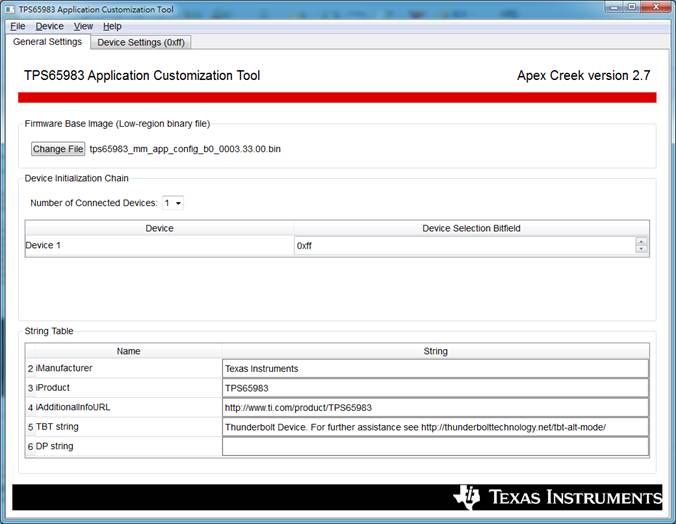Click the firmware file name text
This screenshot has width=676, height=524.
tap(185, 149)
